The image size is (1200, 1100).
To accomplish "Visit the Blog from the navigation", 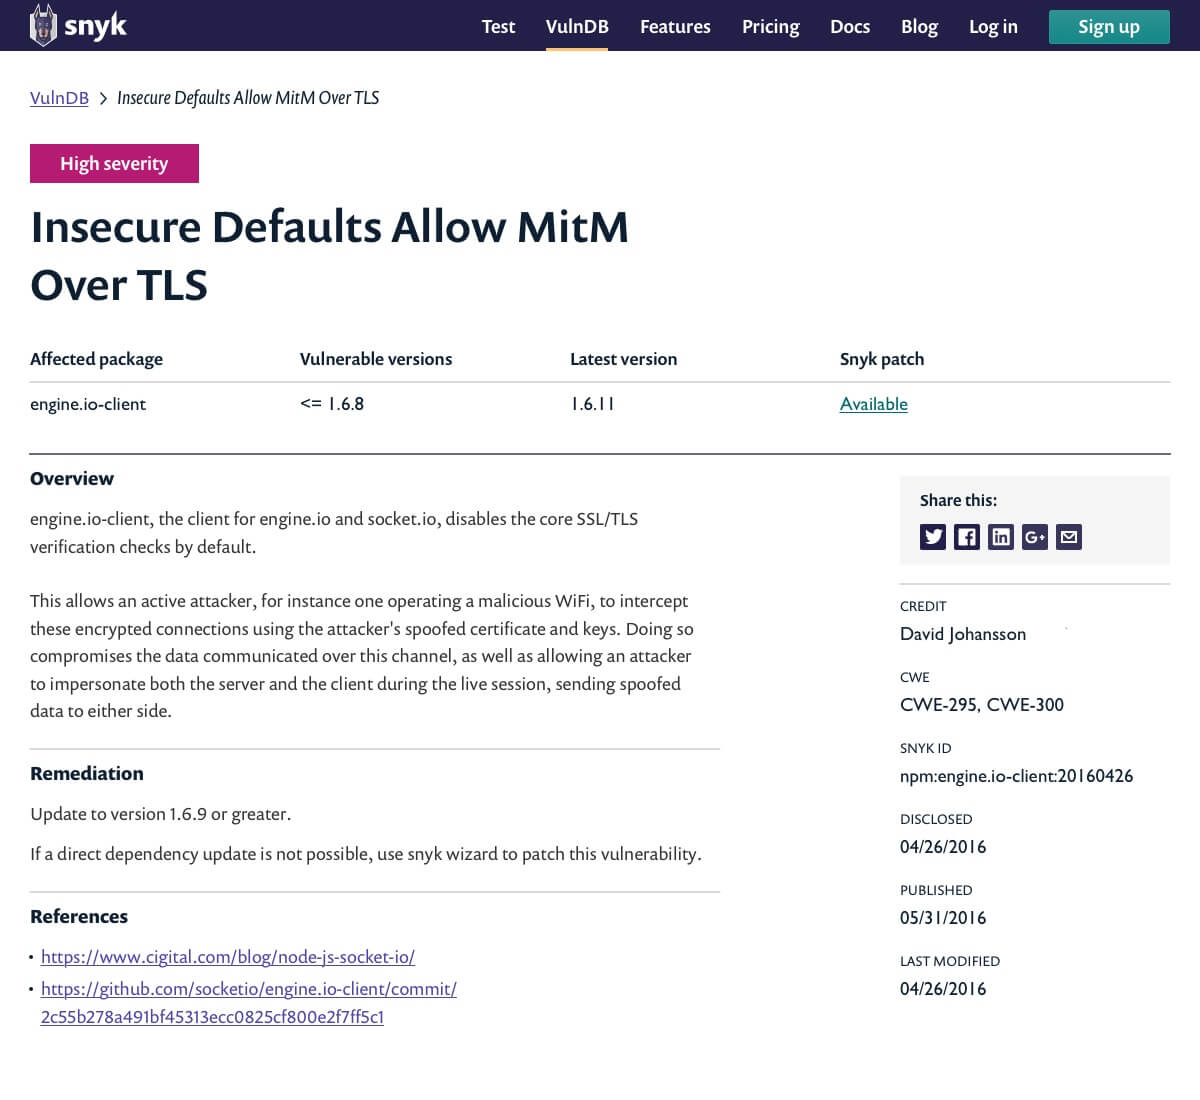I will [x=919, y=27].
